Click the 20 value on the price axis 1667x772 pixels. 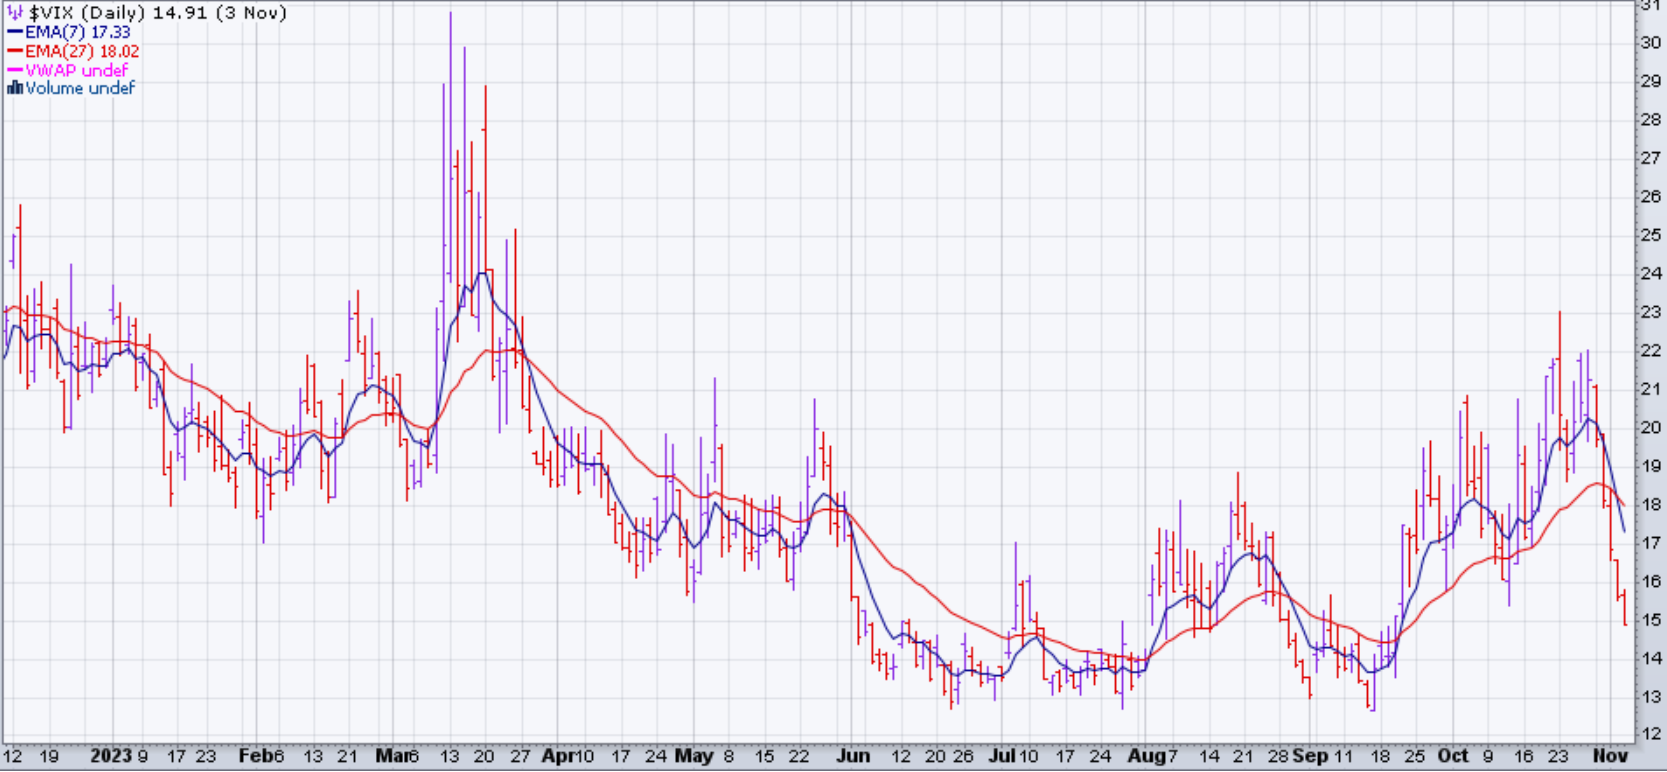(1650, 428)
